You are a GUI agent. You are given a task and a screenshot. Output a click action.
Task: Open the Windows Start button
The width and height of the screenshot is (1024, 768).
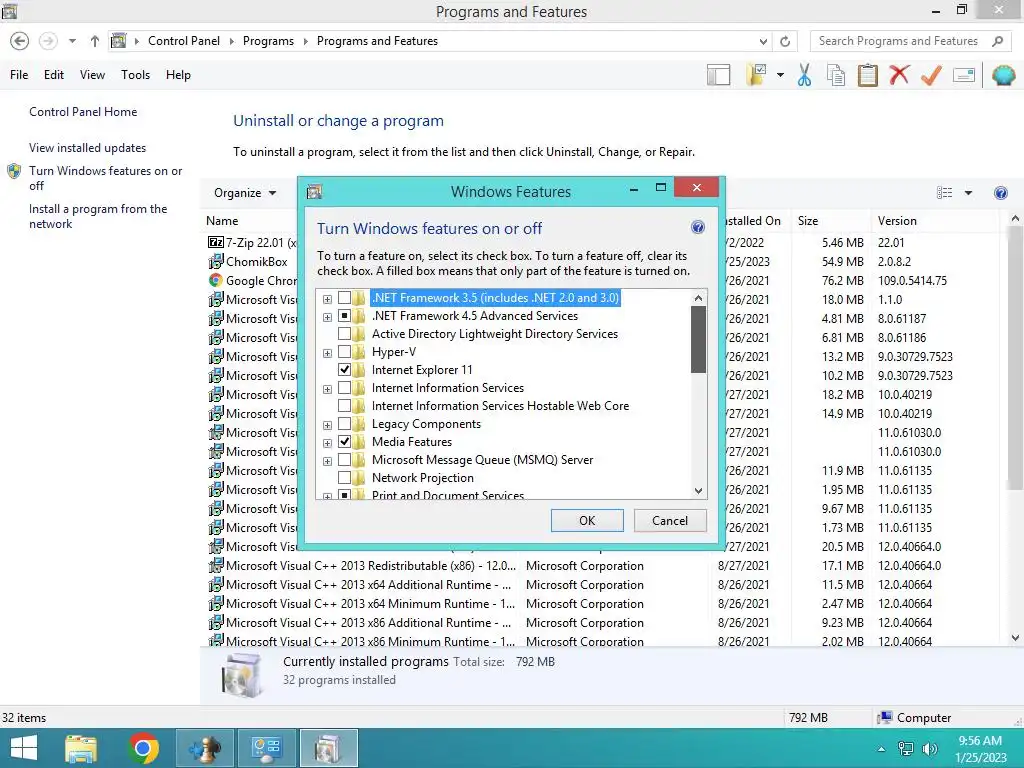(24, 748)
